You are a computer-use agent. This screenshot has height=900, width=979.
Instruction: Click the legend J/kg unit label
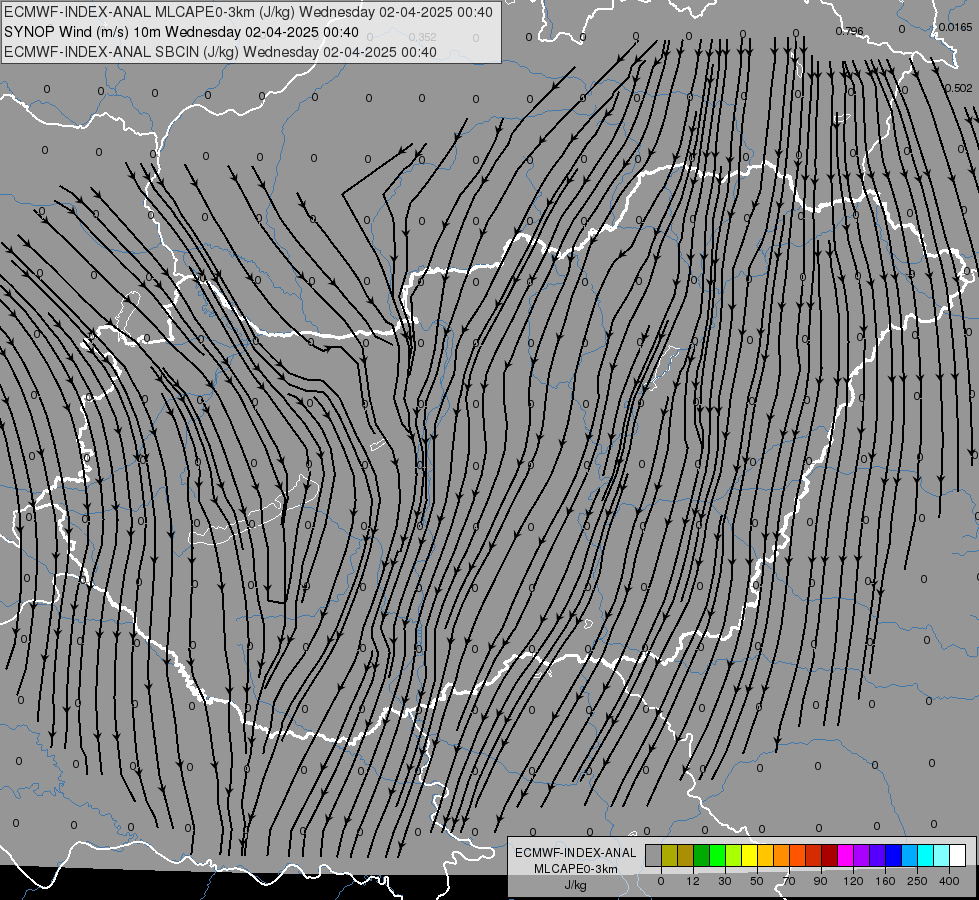pos(576,885)
